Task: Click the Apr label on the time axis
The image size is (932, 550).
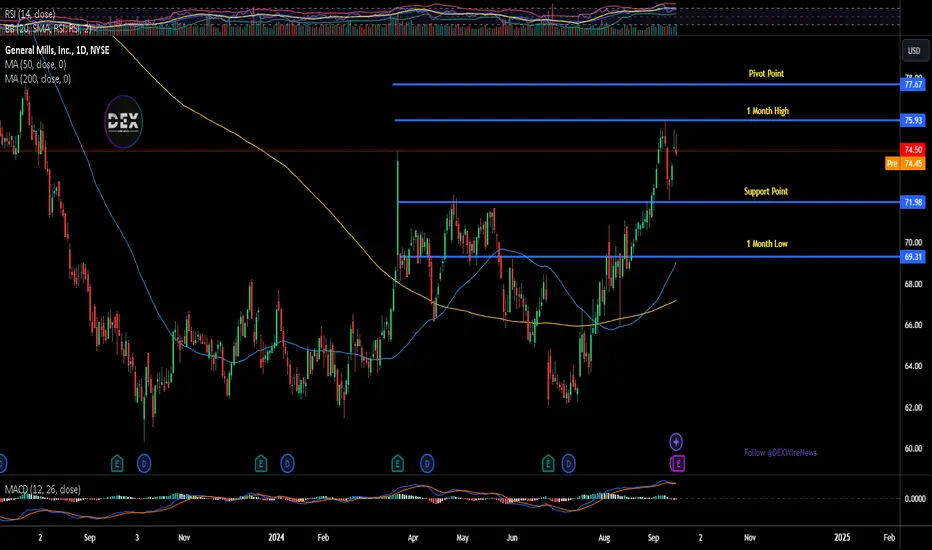Action: (413, 538)
